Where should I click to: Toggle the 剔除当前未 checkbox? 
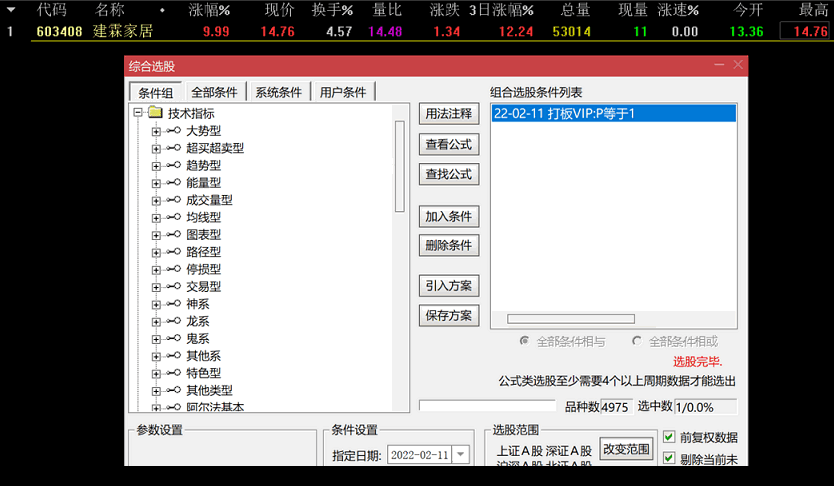click(669, 458)
